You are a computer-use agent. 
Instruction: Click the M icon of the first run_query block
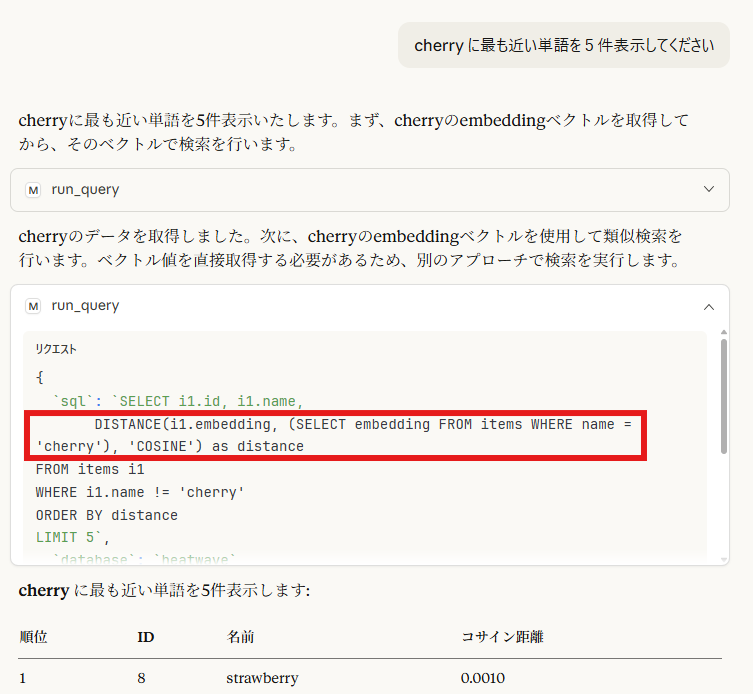(x=33, y=190)
